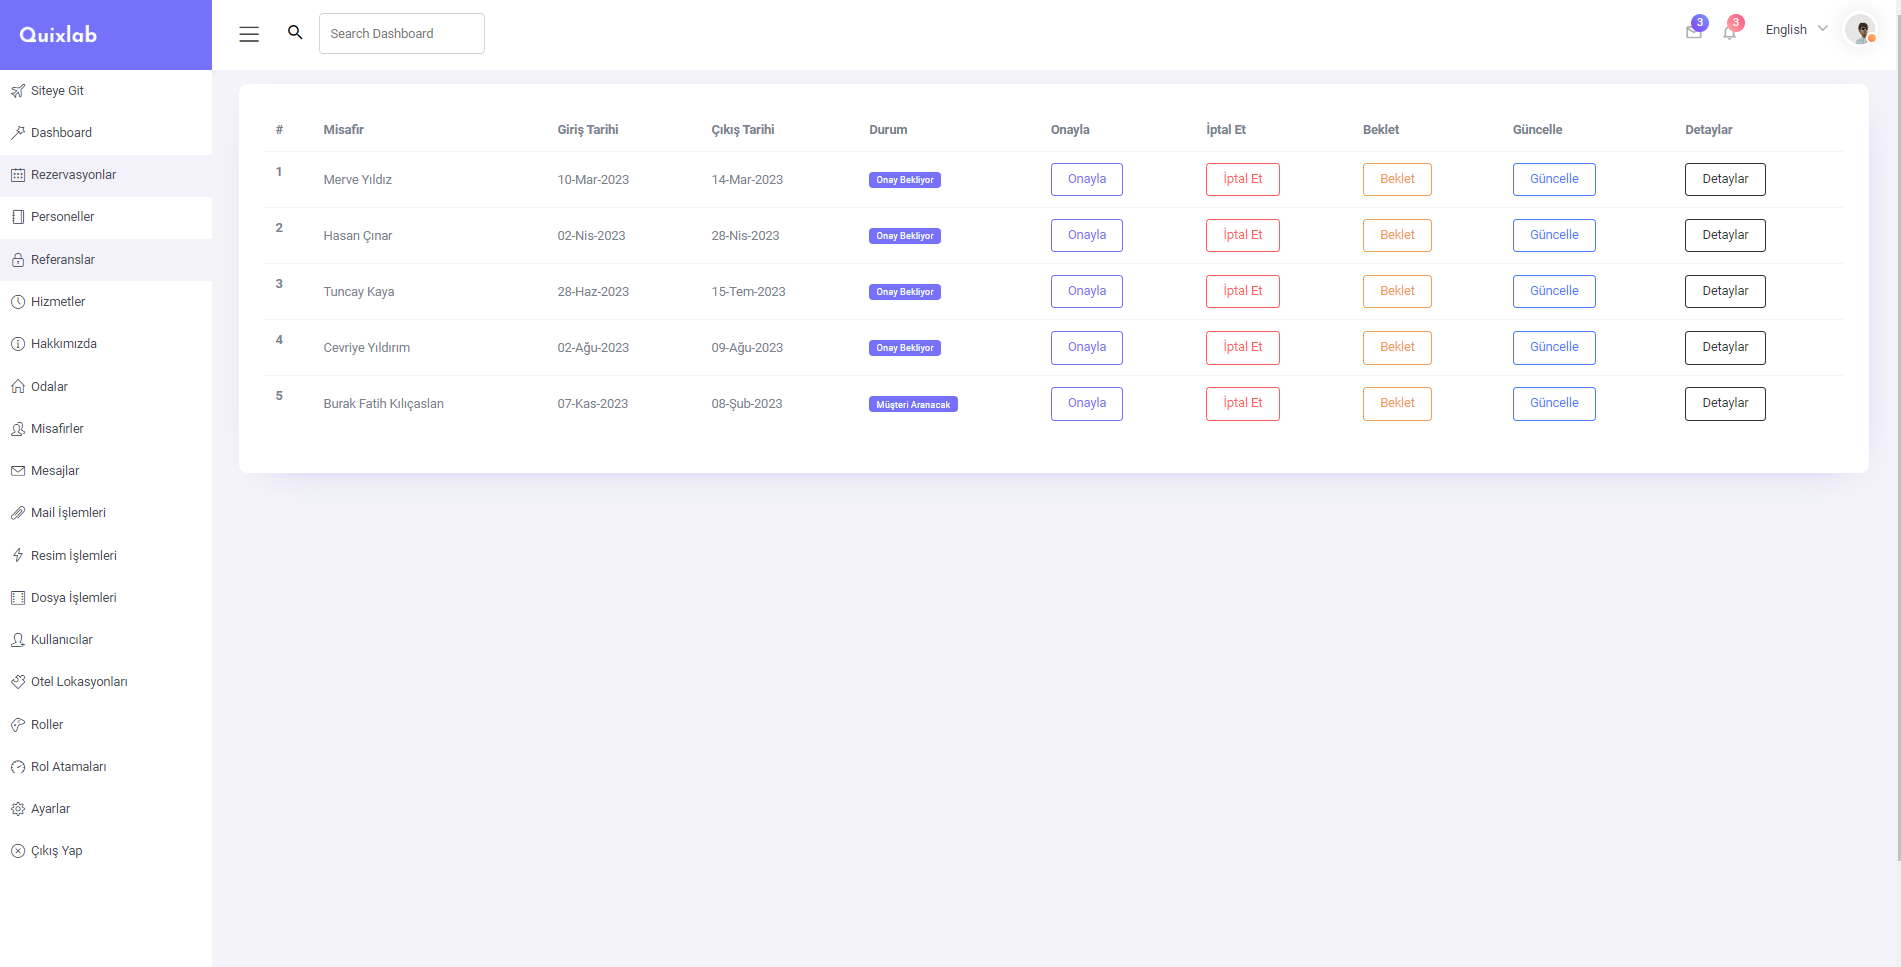Click the Giriş Tarihi column header
Screen dimensions: 1901x967
coord(588,130)
